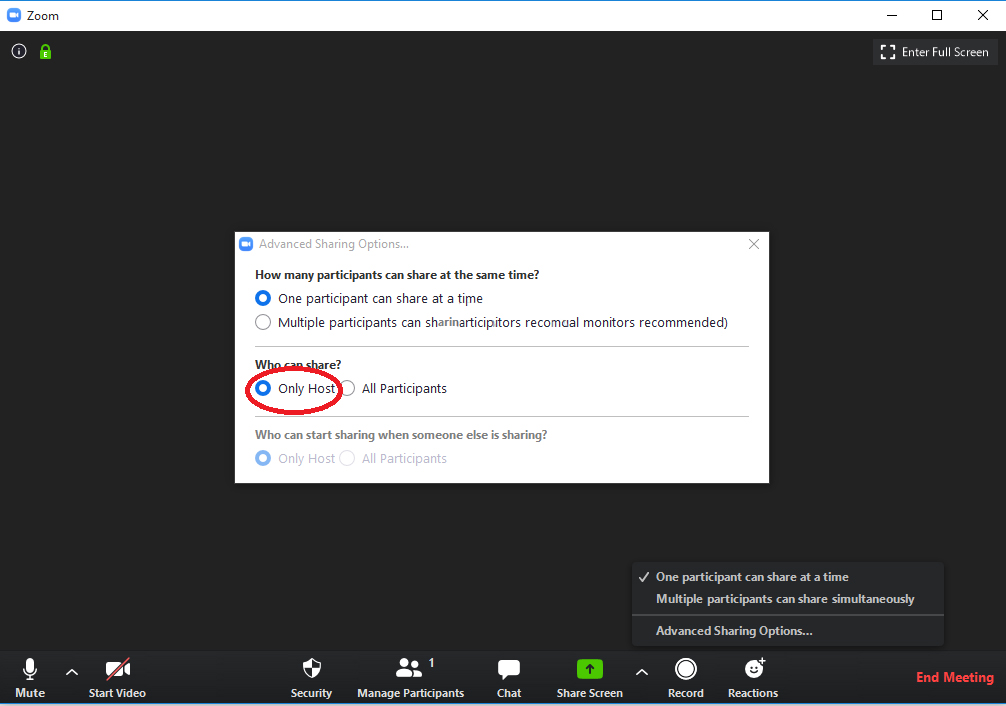This screenshot has height=706, width=1006.
Task: Click the green encryption lock icon
Action: [45, 52]
